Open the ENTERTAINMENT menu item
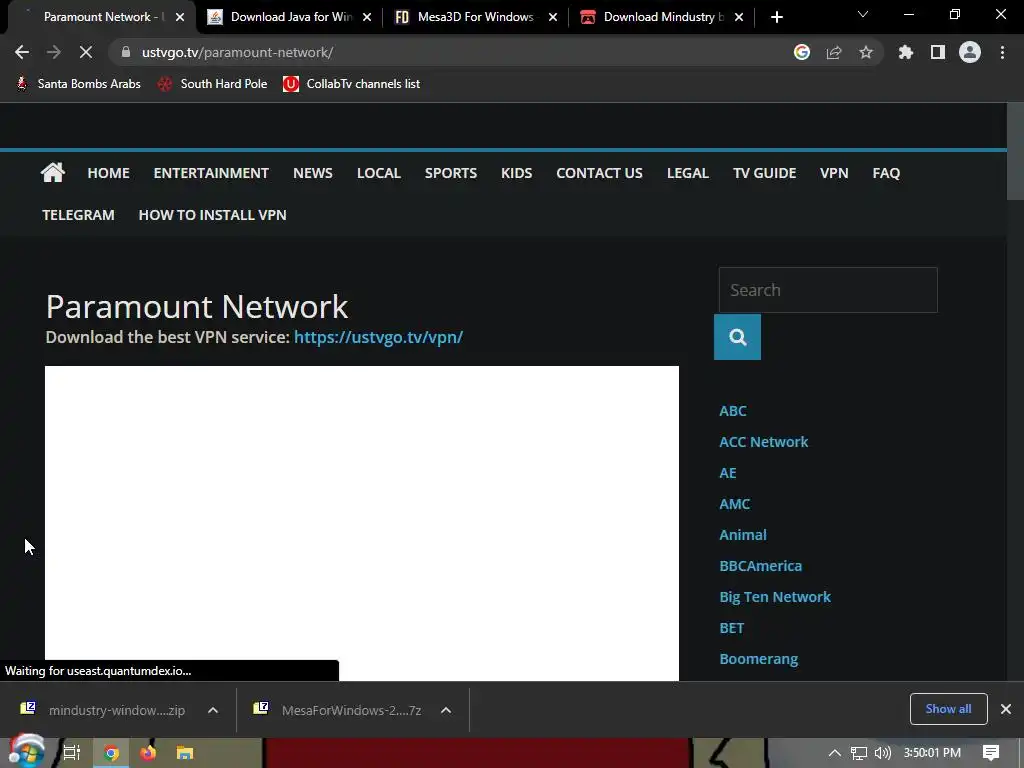This screenshot has width=1024, height=768. click(x=211, y=173)
